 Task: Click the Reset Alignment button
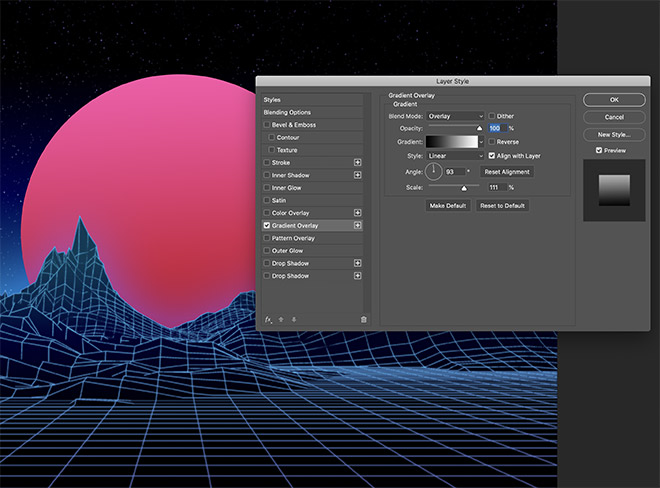click(506, 172)
